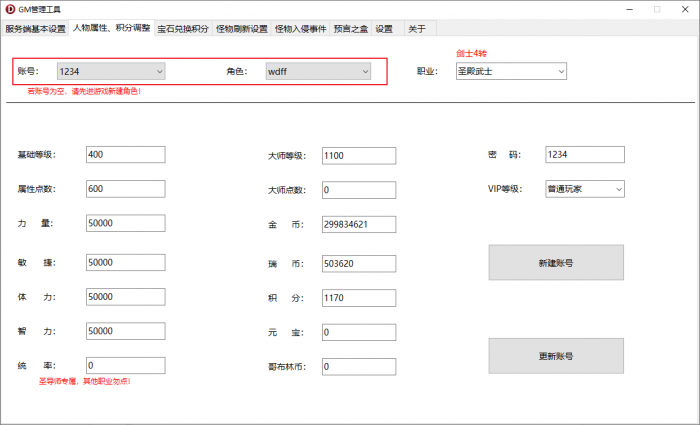Expand the 职业 dropdown showing 圣殿武士
Screen dimensions: 700x425
click(x=511, y=71)
